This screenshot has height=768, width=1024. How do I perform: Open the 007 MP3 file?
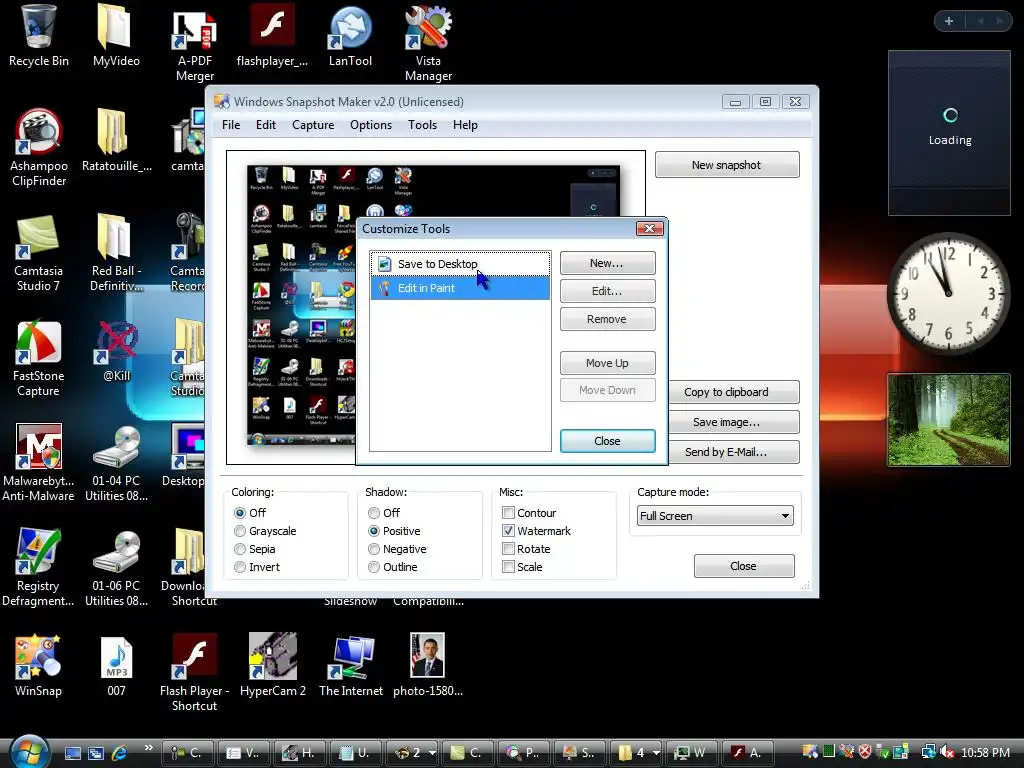coord(116,666)
